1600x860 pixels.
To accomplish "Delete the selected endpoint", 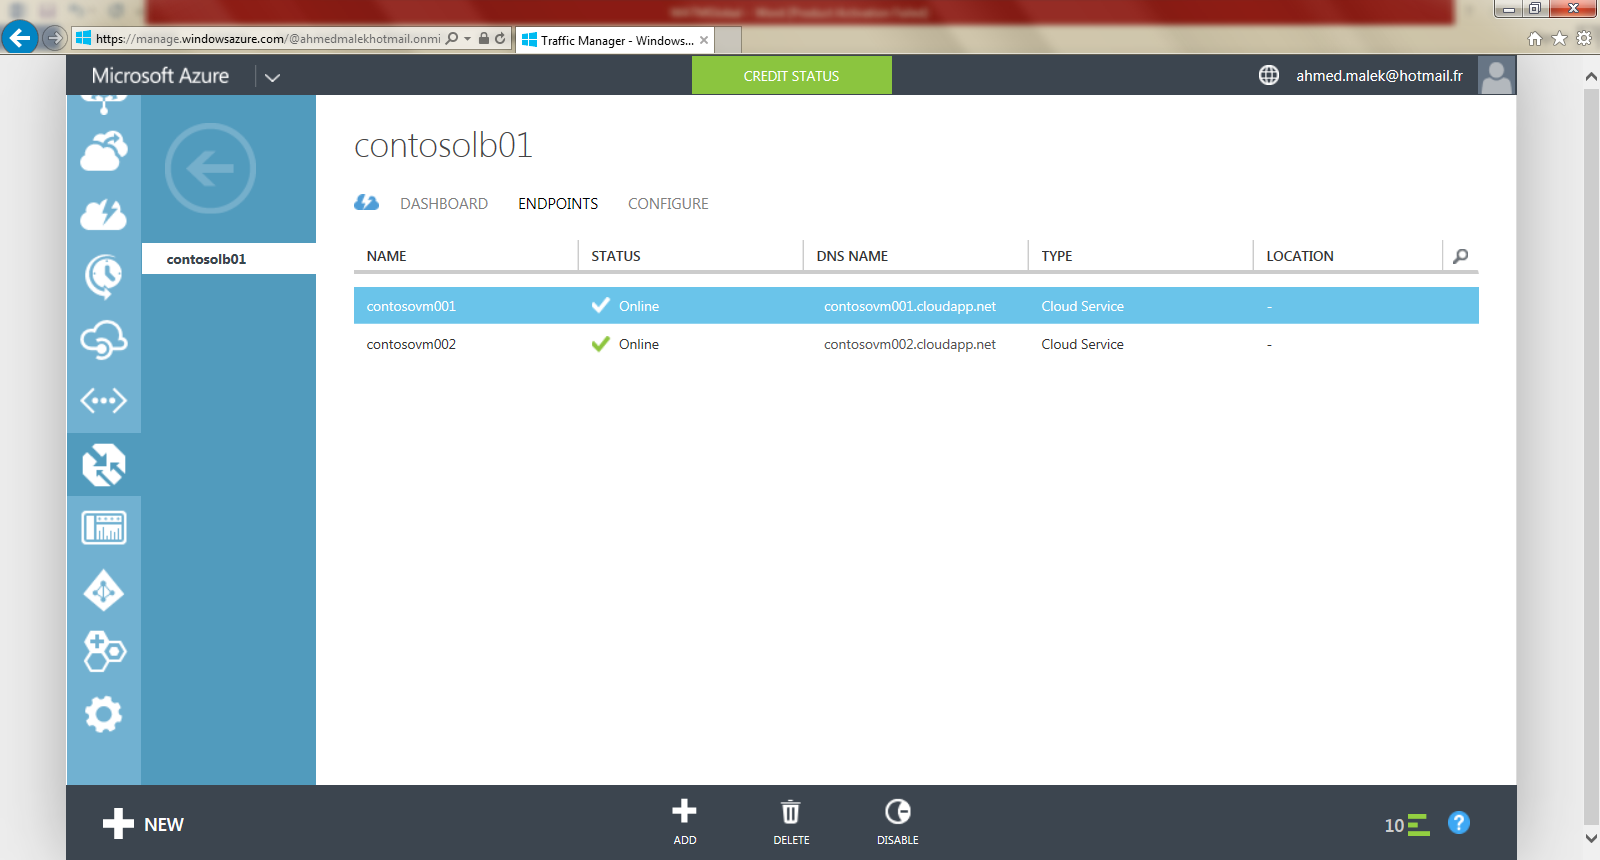I will click(x=791, y=822).
